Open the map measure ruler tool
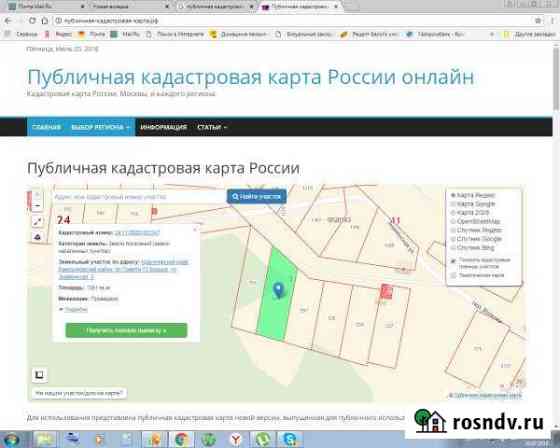This screenshot has height=448, width=560. (38, 221)
